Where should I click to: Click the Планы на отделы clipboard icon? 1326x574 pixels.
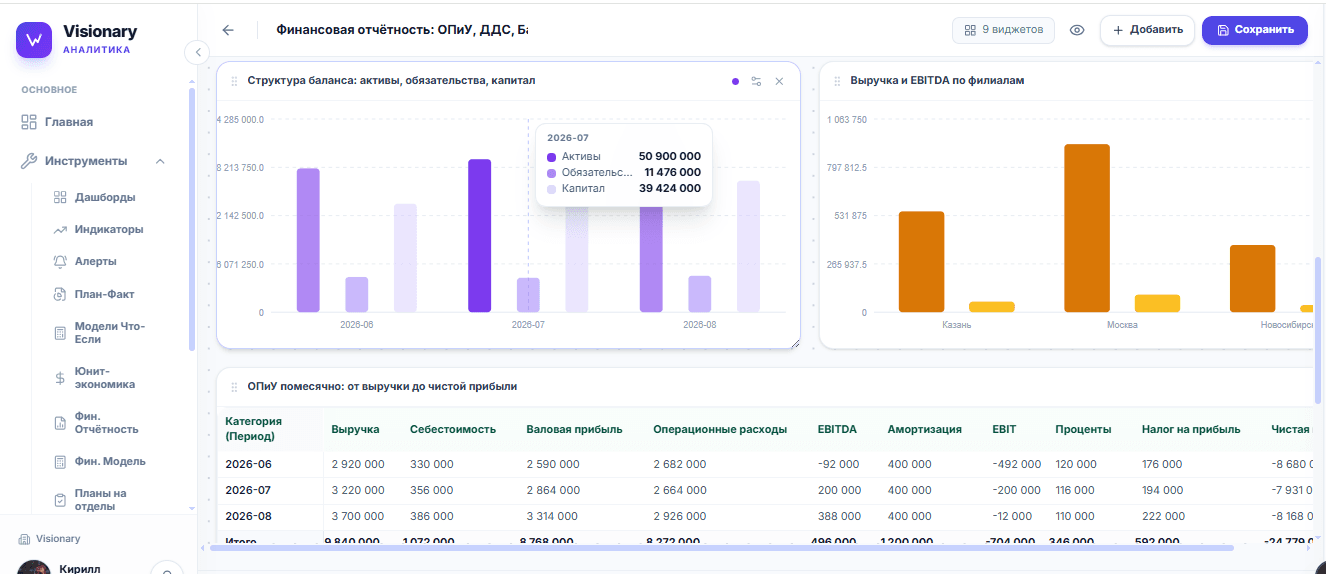[x=60, y=499]
